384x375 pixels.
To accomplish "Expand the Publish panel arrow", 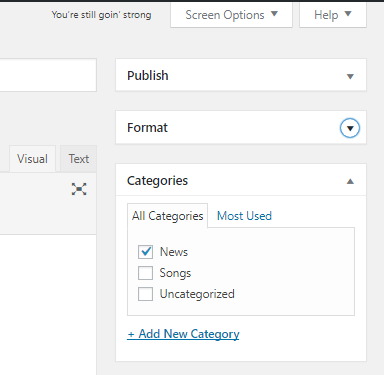I will tap(350, 76).
